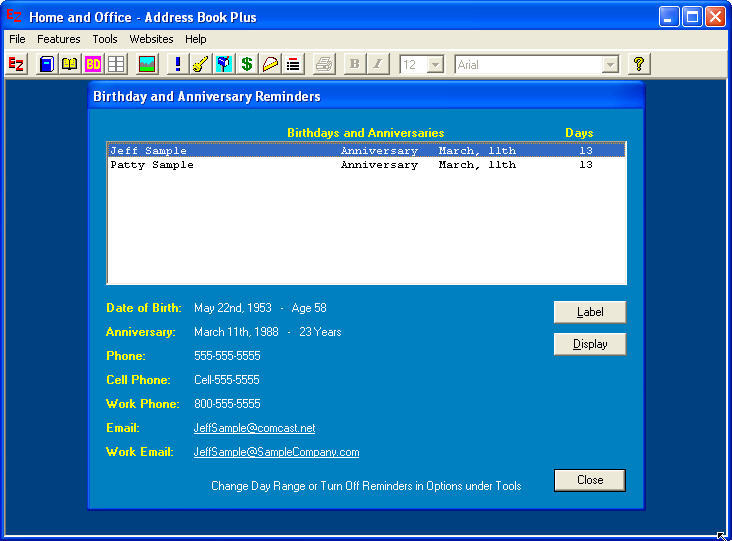Screen dimensions: 732x541
Task: Click the Birthdays and Anniversaries header
Action: pos(366,133)
